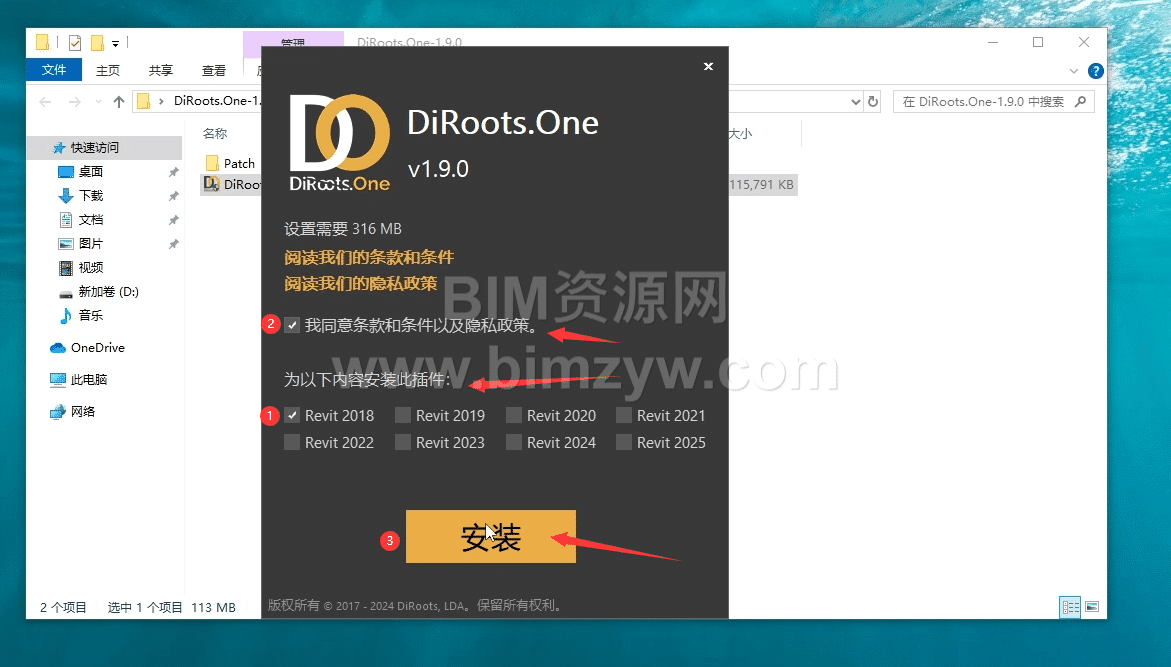This screenshot has height=667, width=1171.
Task: Click the 视频 film strip icon
Action: coord(66,267)
